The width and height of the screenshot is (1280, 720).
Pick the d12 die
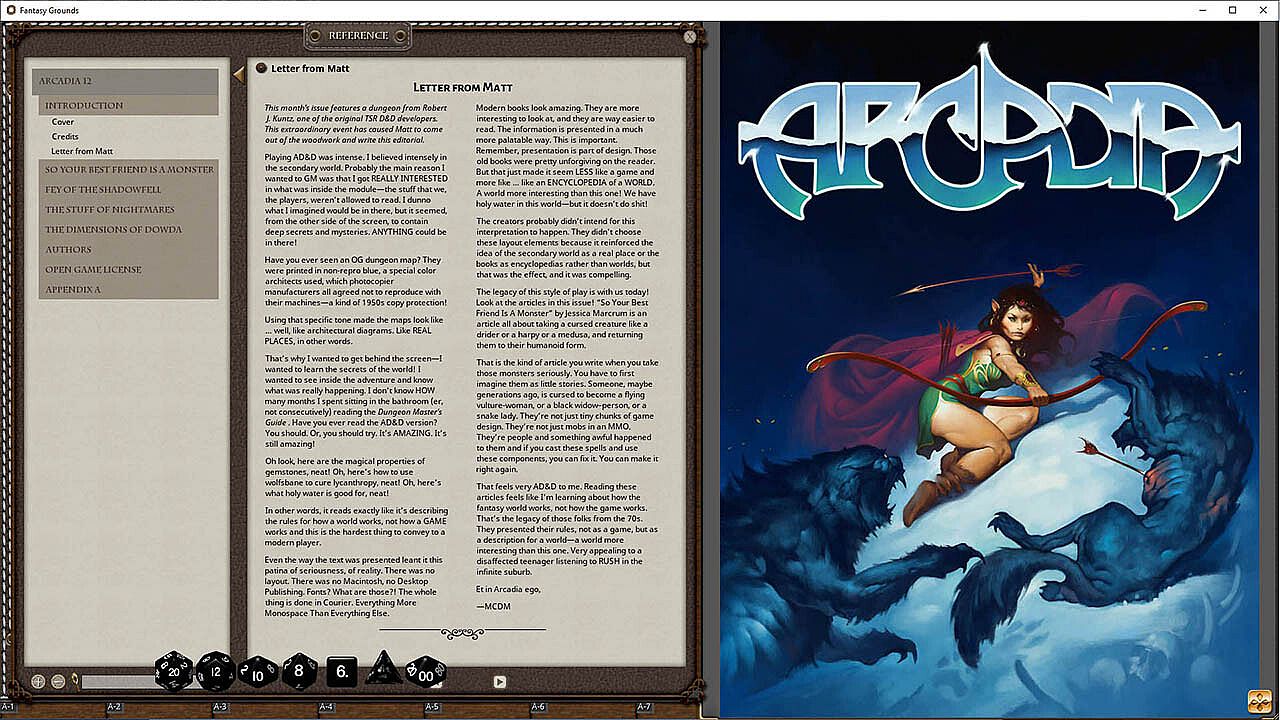[x=215, y=671]
